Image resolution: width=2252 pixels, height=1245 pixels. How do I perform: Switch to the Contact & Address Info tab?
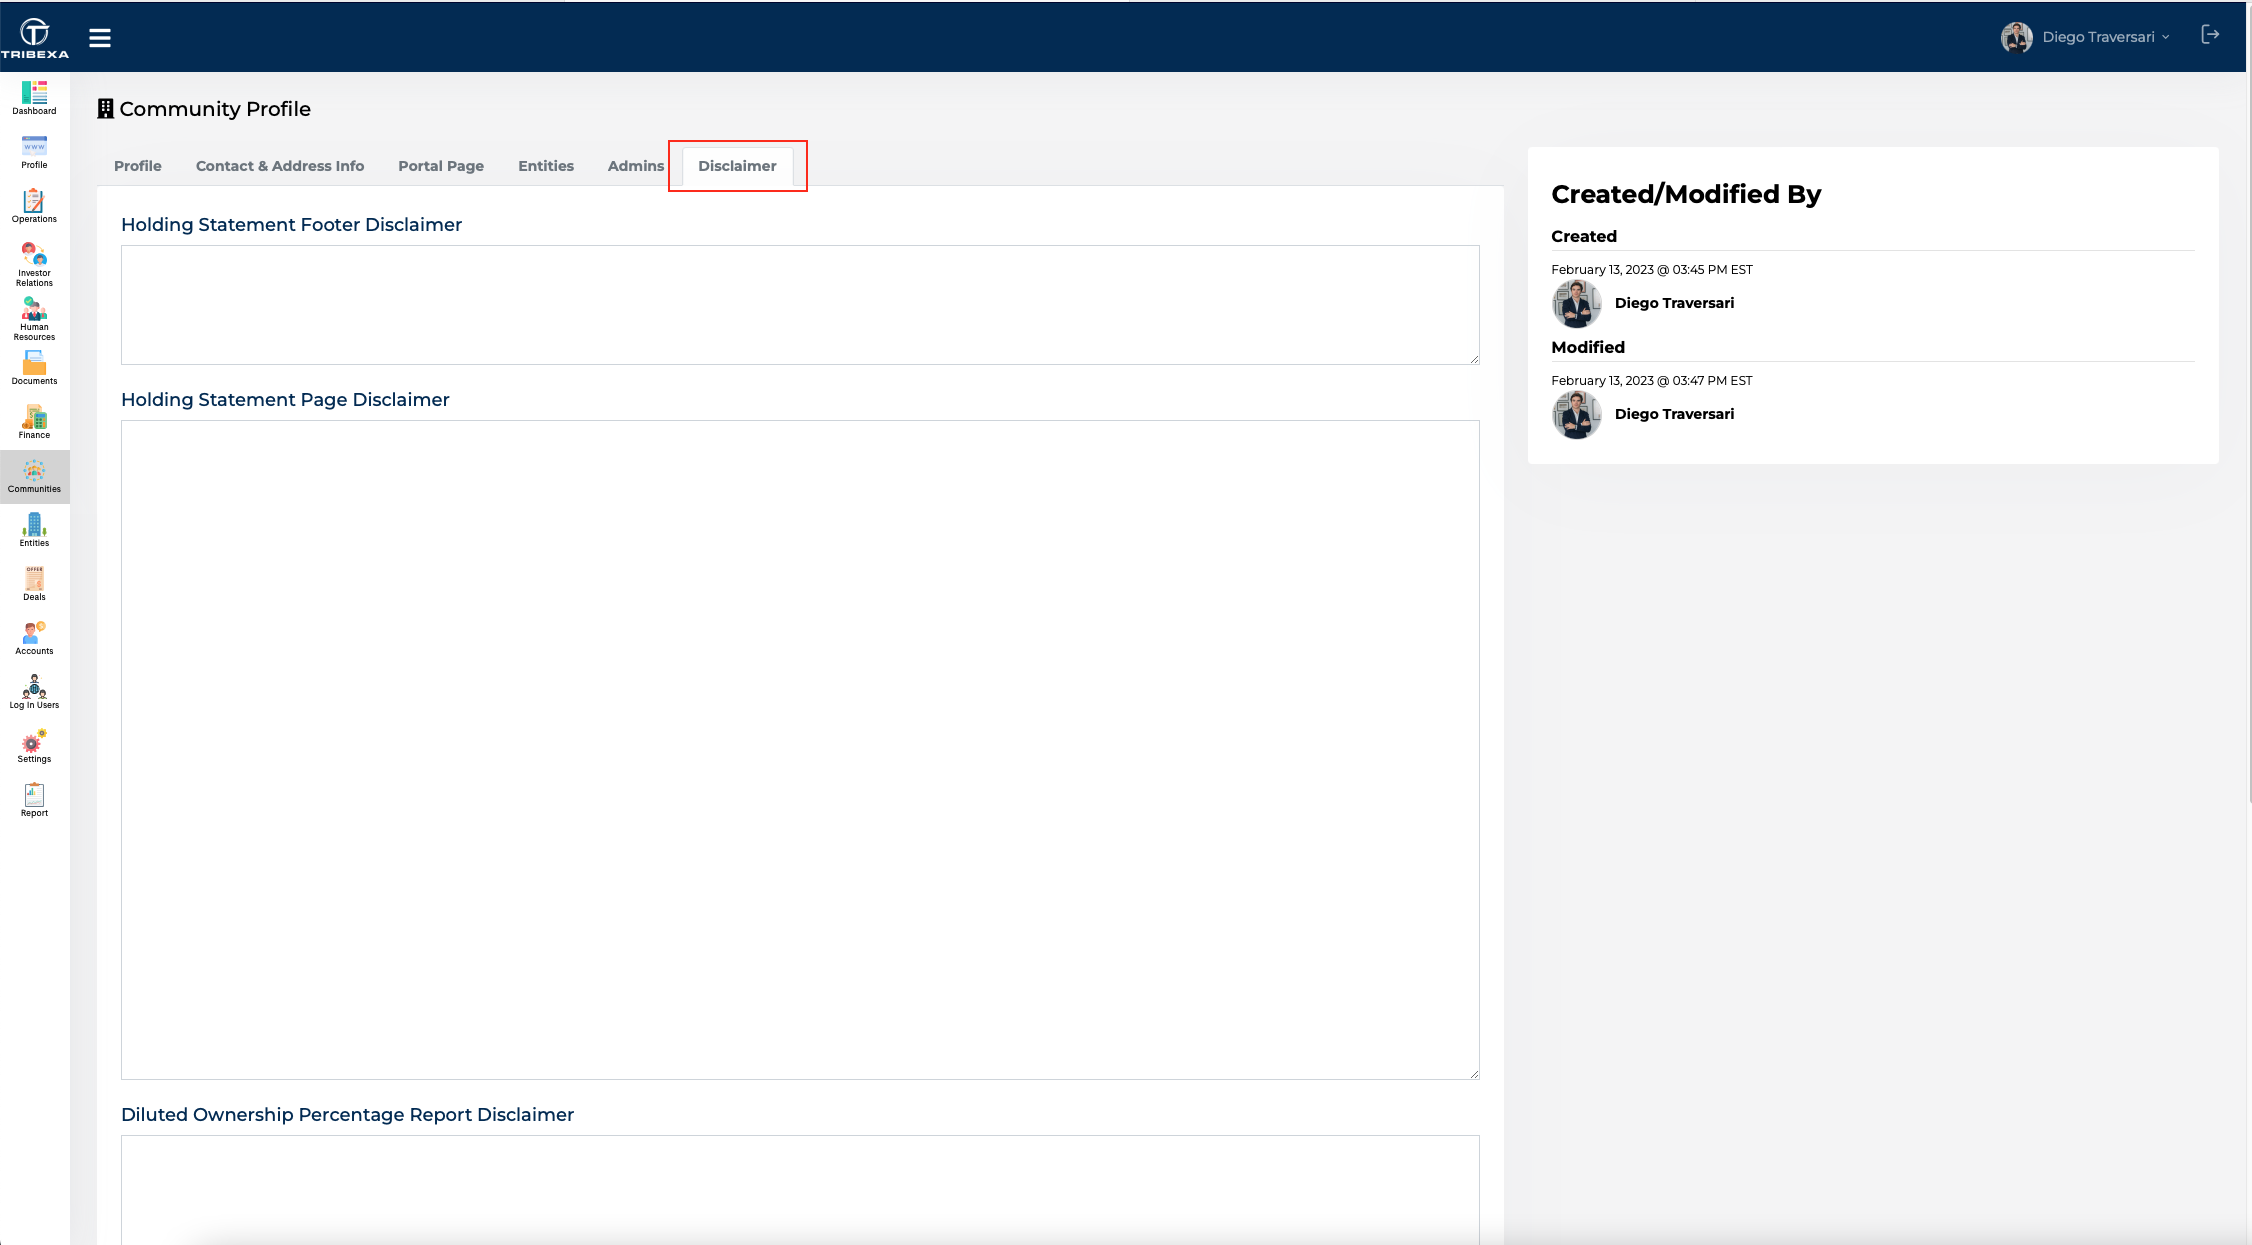(279, 166)
